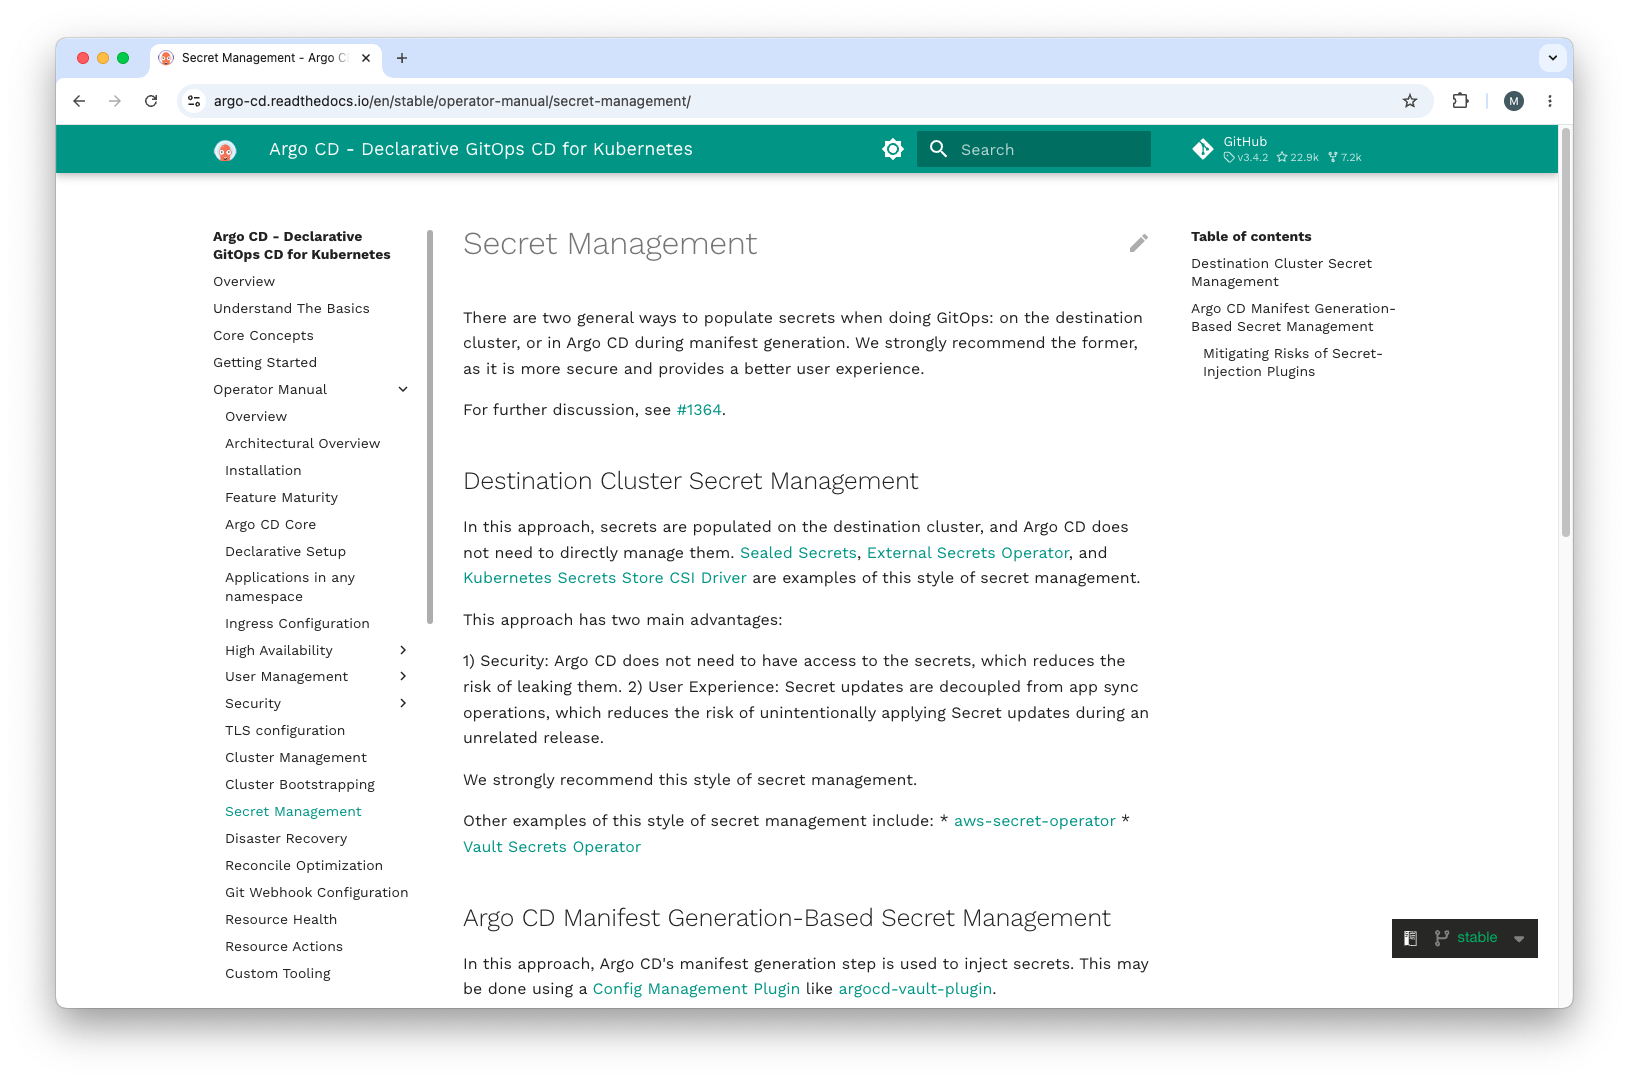Open the top-level Overview nav item
Viewport: 1629px width, 1082px height.
[x=244, y=281]
